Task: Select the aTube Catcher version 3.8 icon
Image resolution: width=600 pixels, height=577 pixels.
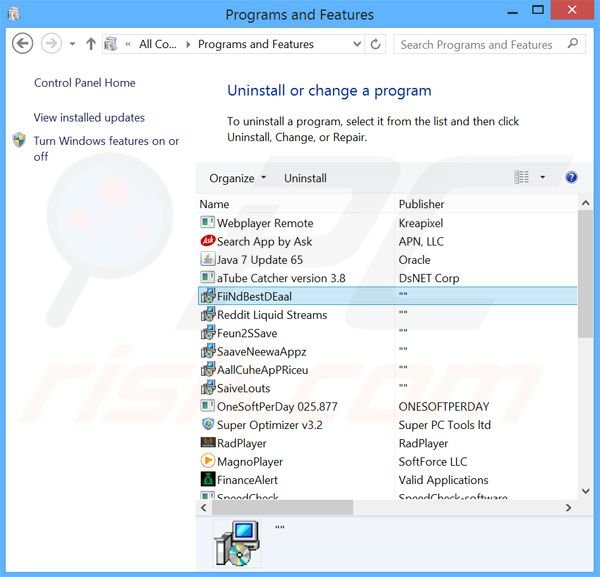Action: pyautogui.click(x=207, y=277)
